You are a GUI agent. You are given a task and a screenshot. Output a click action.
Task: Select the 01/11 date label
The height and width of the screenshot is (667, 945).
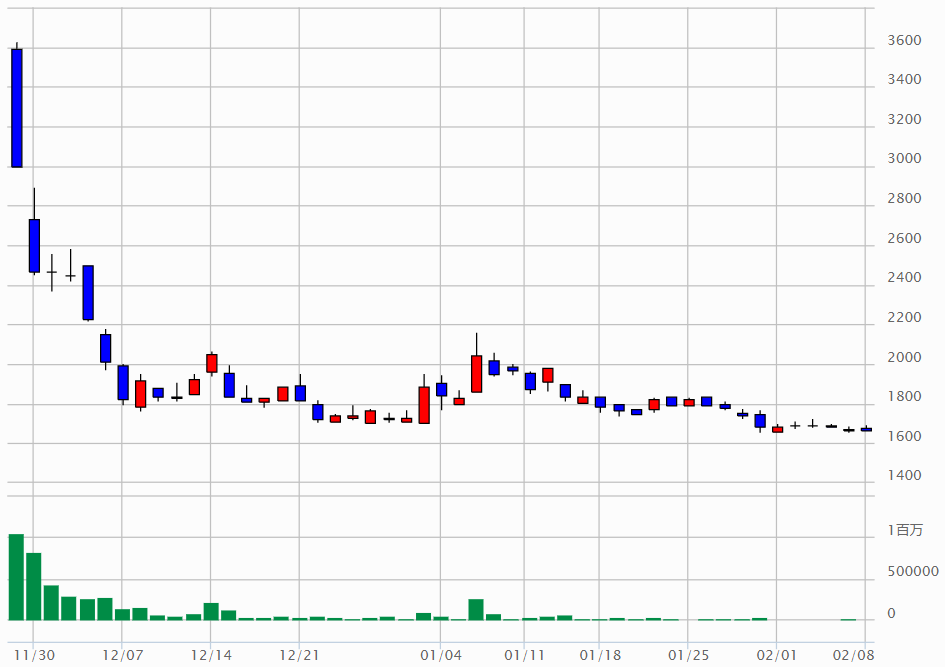[x=524, y=655]
